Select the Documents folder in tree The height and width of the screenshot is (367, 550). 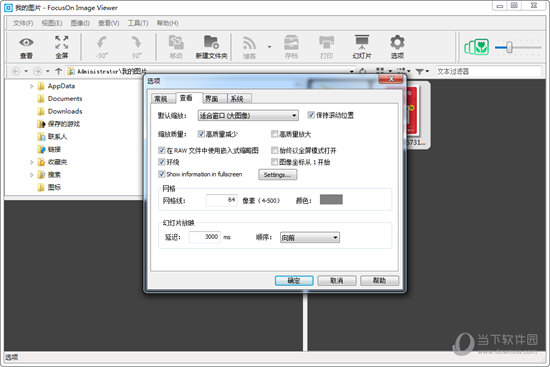pyautogui.click(x=65, y=99)
